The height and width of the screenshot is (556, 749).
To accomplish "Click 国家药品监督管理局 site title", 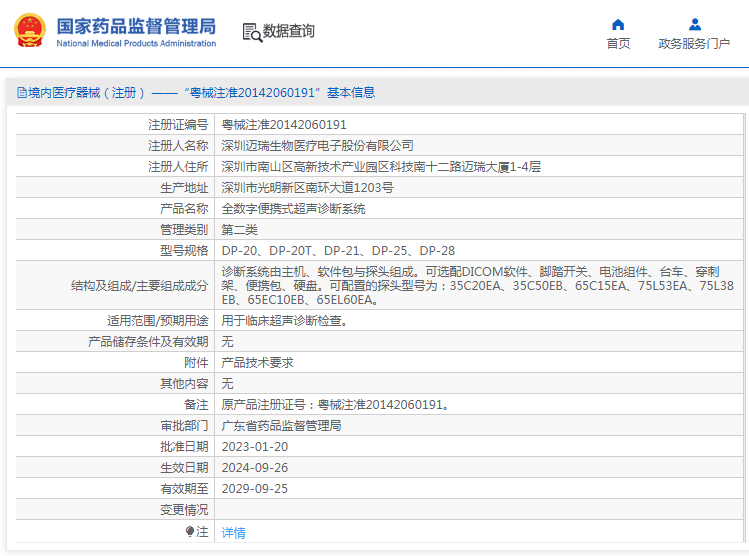I will pos(136,26).
